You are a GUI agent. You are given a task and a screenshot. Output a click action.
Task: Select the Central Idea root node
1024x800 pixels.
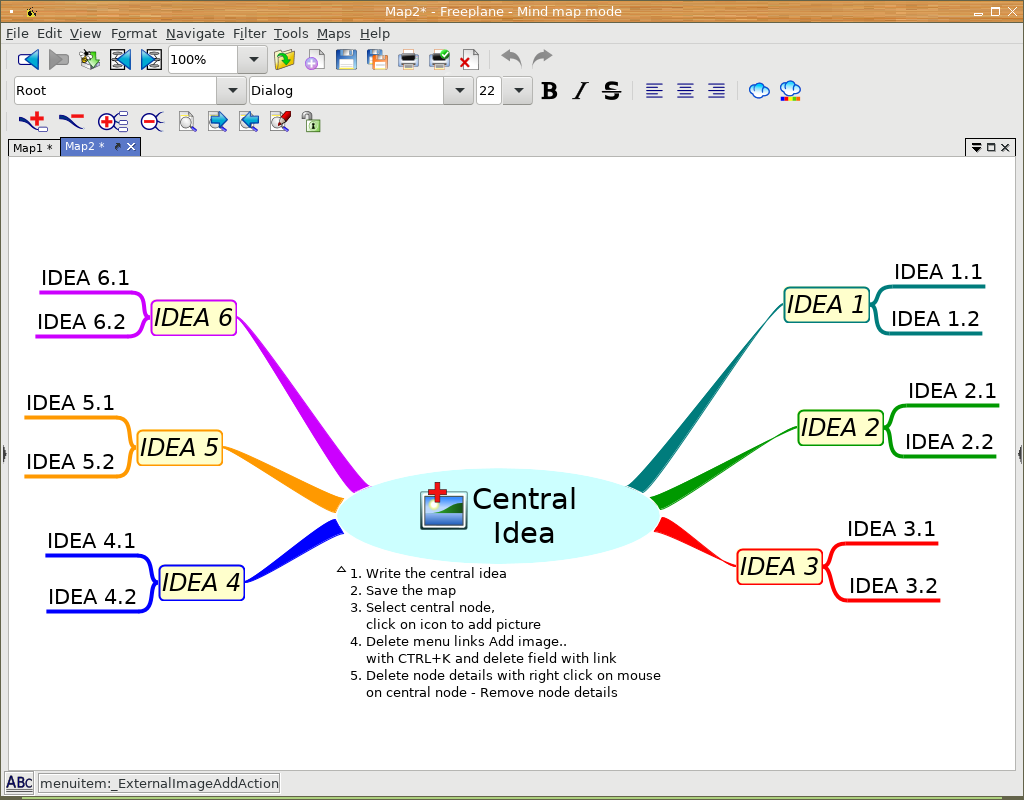499,515
